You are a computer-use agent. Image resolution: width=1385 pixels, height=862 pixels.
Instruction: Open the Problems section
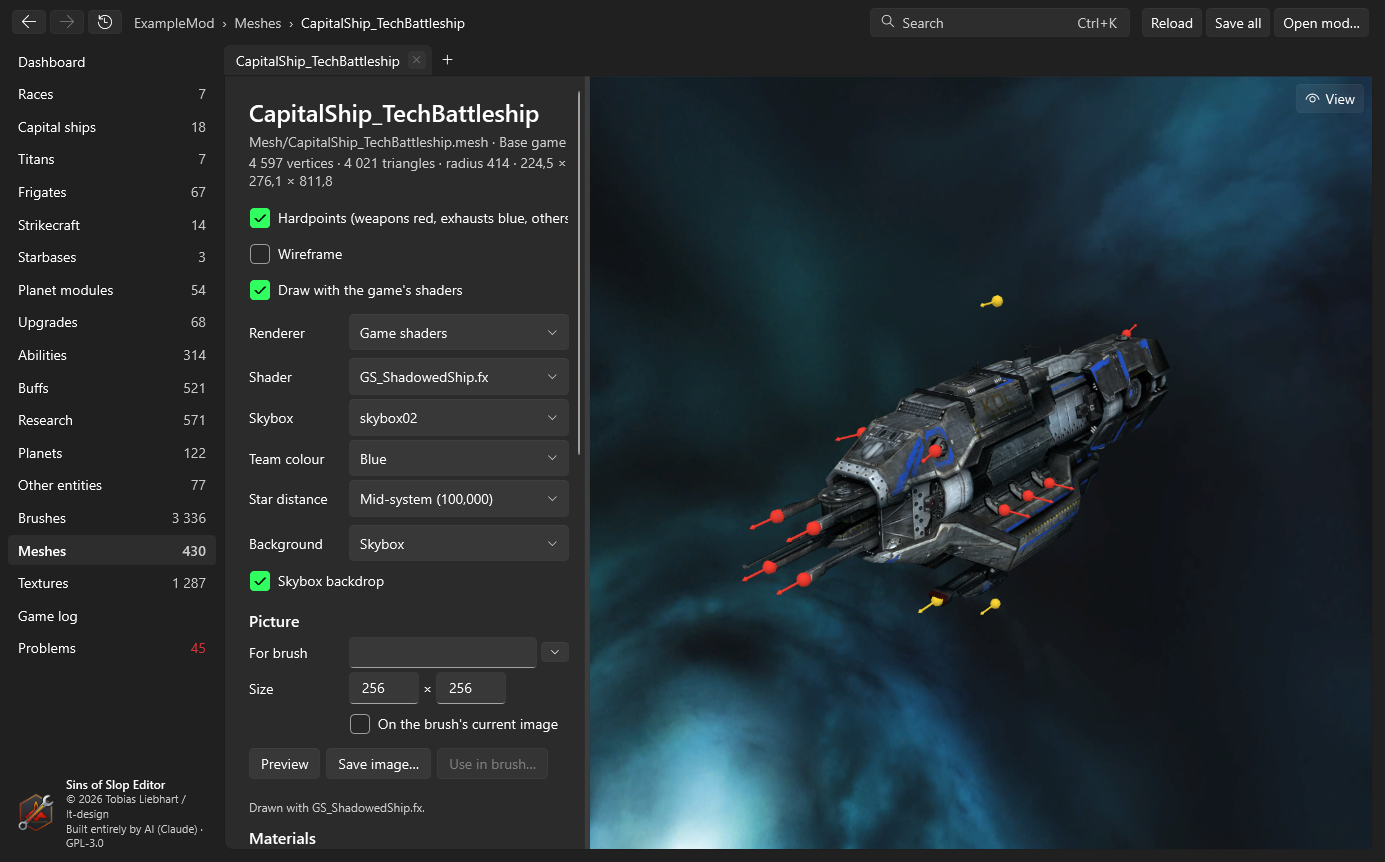click(111, 648)
